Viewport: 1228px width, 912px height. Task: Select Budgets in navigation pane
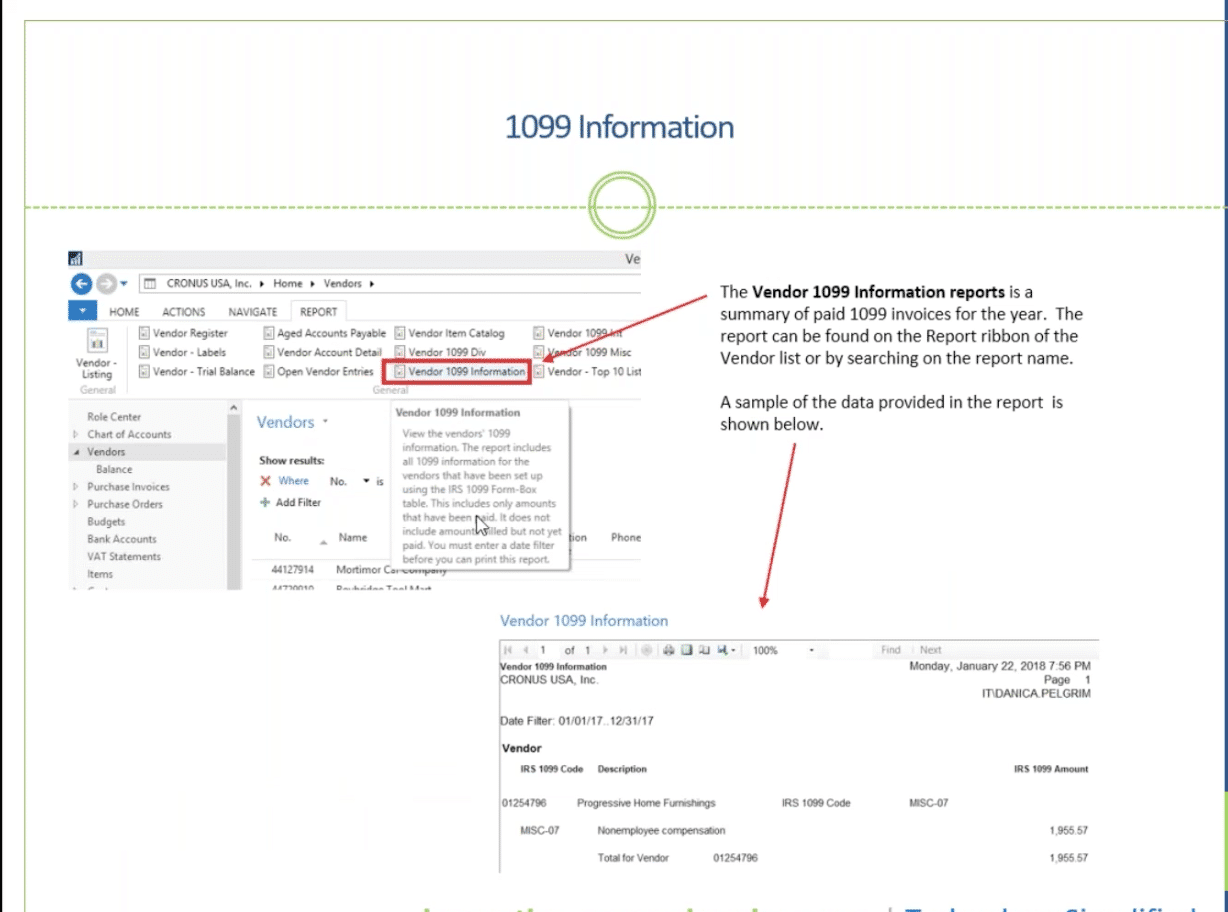106,522
